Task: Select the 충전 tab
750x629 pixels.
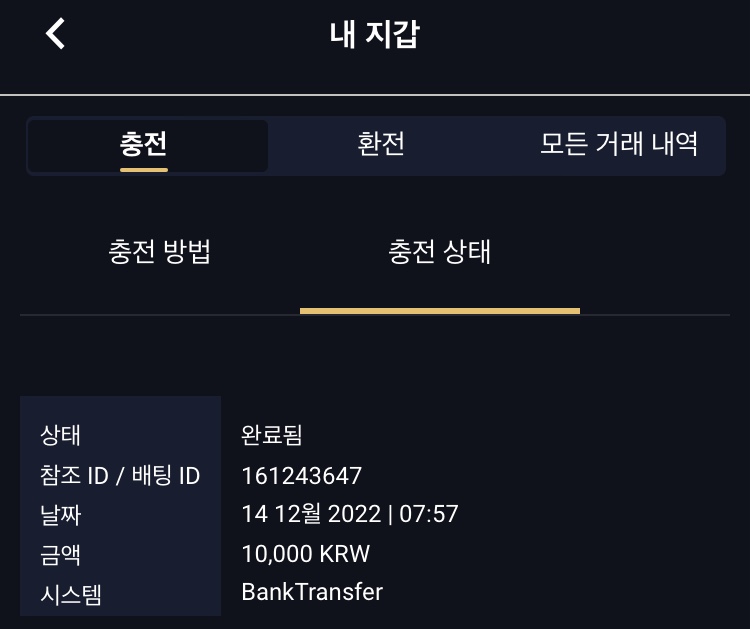Action: point(143,144)
